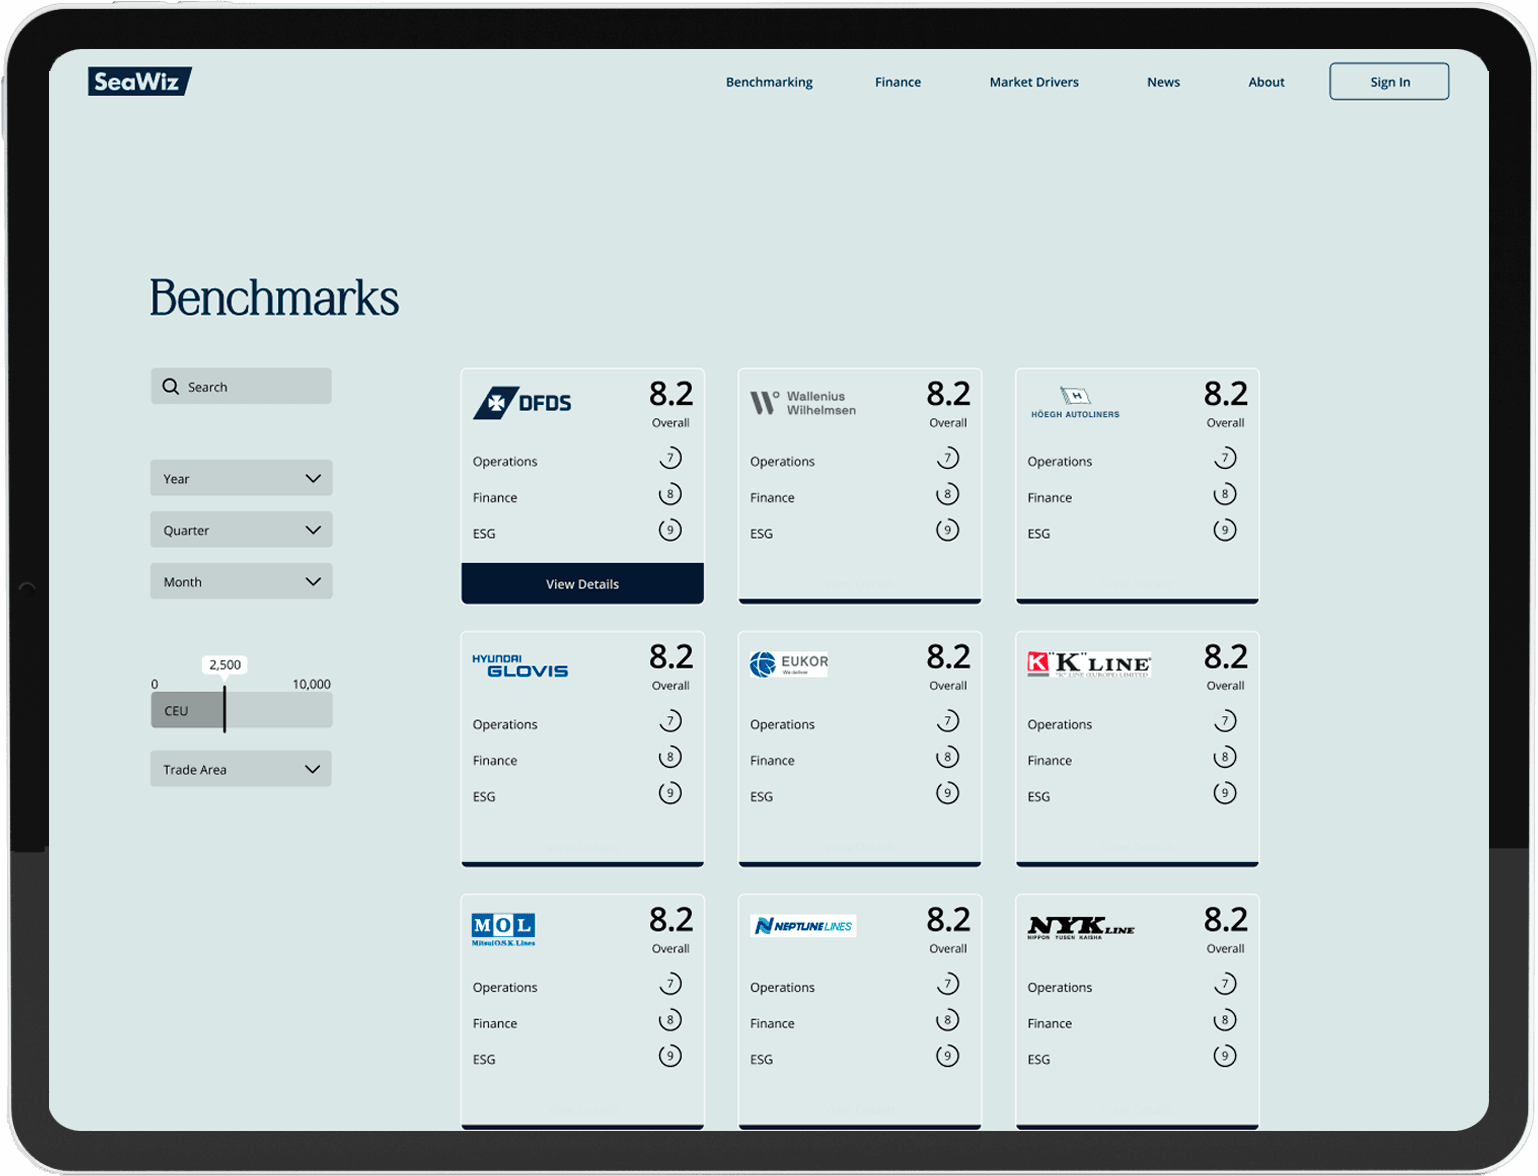This screenshot has width=1538, height=1176.
Task: Click Wallenius Wilhelmsen Operations score ring
Action: click(x=947, y=458)
